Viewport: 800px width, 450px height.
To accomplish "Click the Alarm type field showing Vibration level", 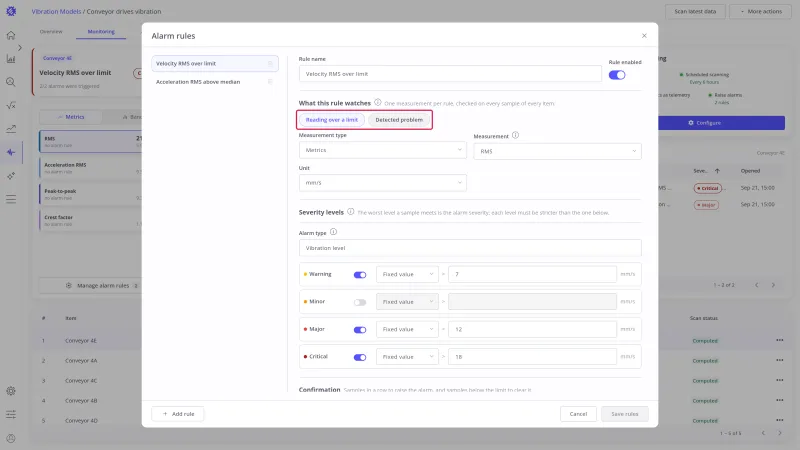I will [x=470, y=248].
